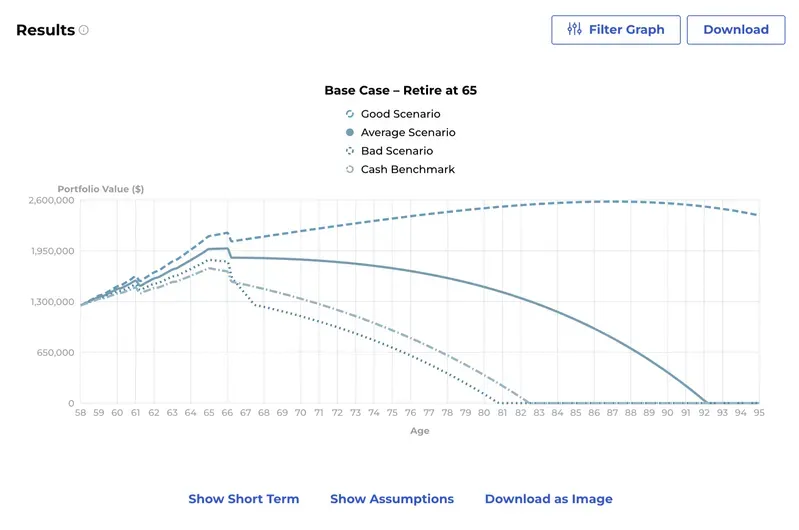799x530 pixels.
Task: Click the Download as Image link
Action: pos(548,498)
